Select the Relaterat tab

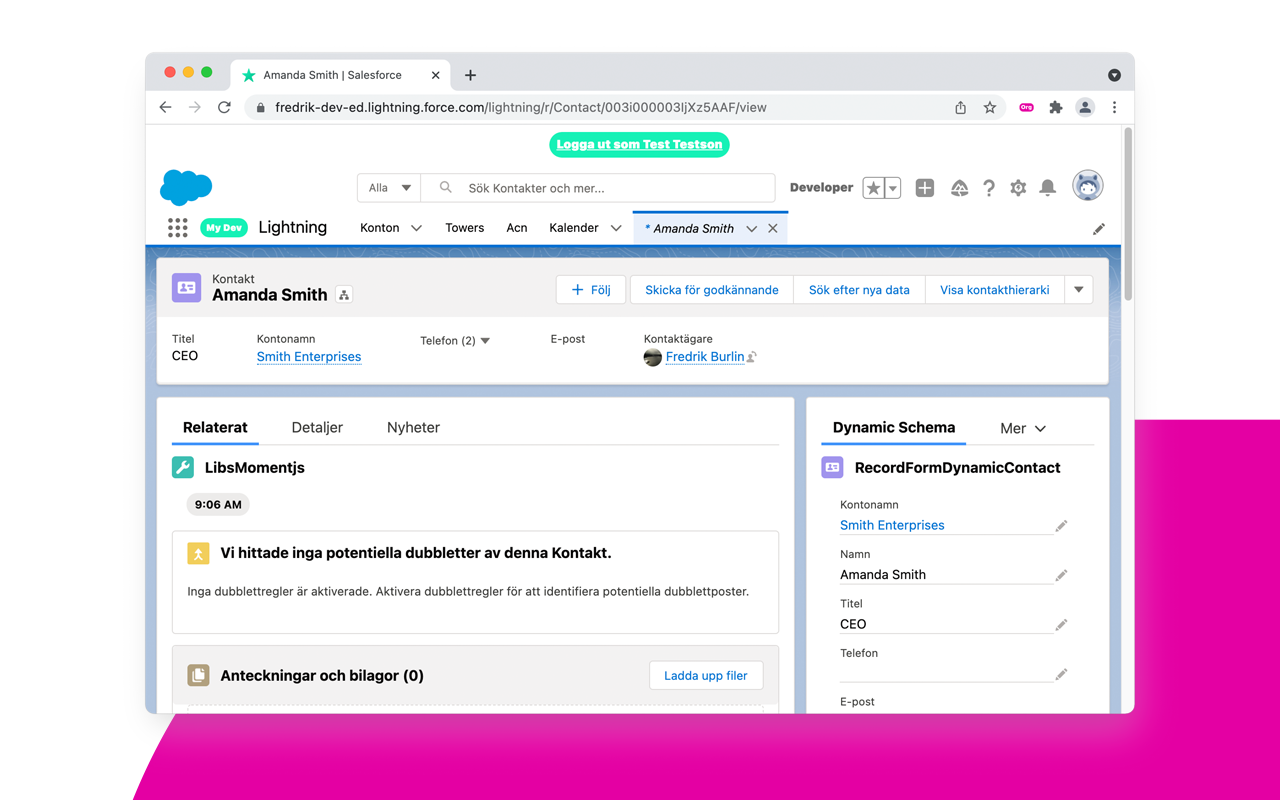tap(215, 427)
